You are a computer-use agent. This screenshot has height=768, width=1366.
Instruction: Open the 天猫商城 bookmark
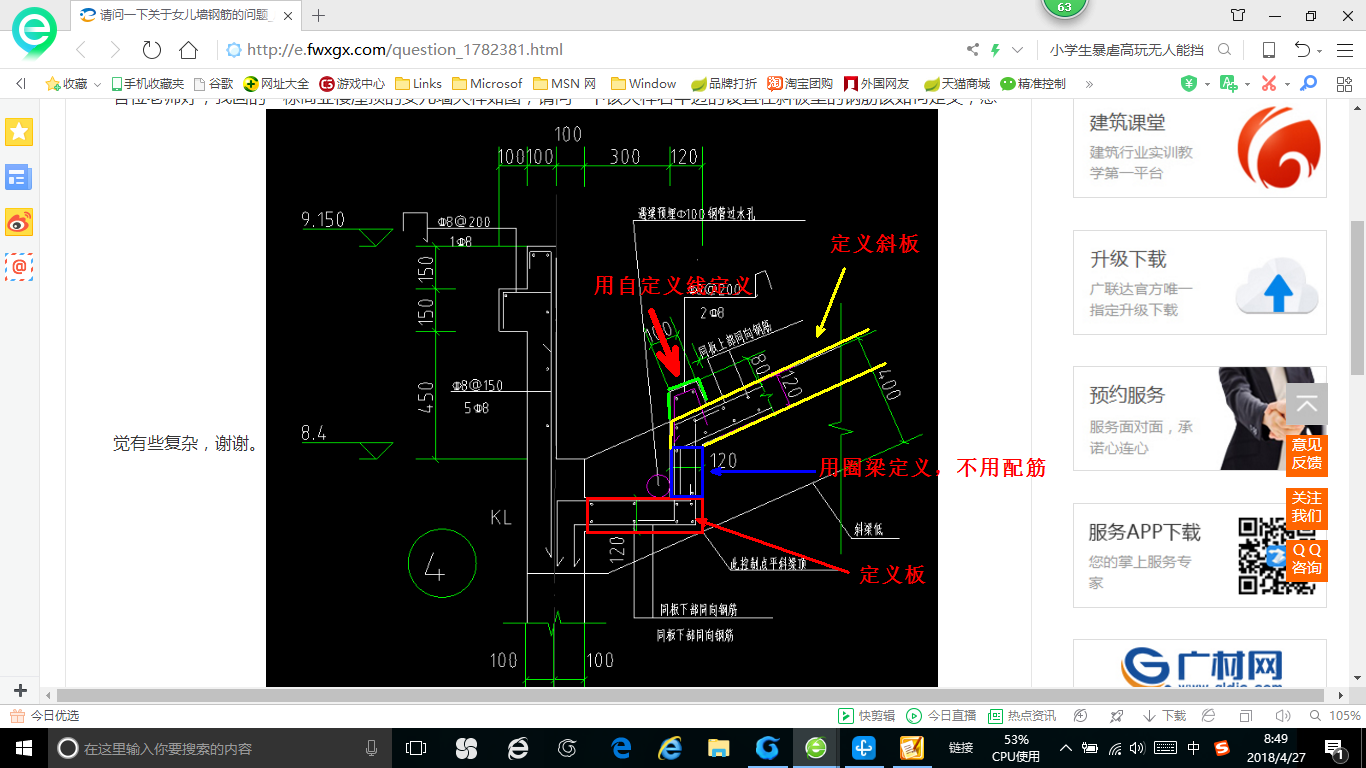click(x=956, y=84)
